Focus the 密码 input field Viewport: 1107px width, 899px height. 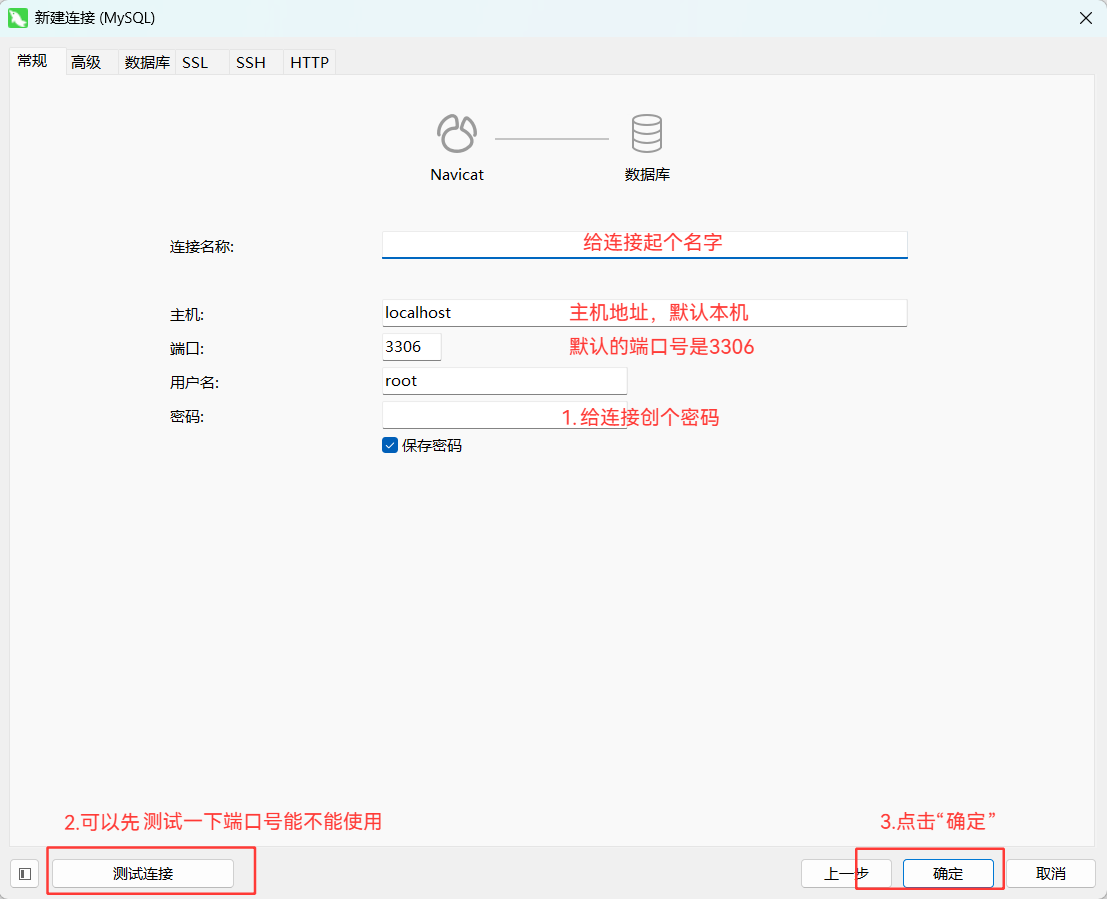tap(505, 415)
